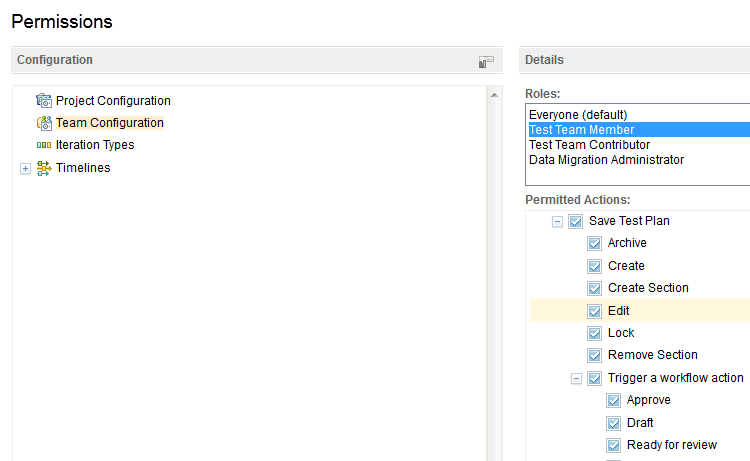Uncheck the Save Test Plan checkbox

(576, 222)
